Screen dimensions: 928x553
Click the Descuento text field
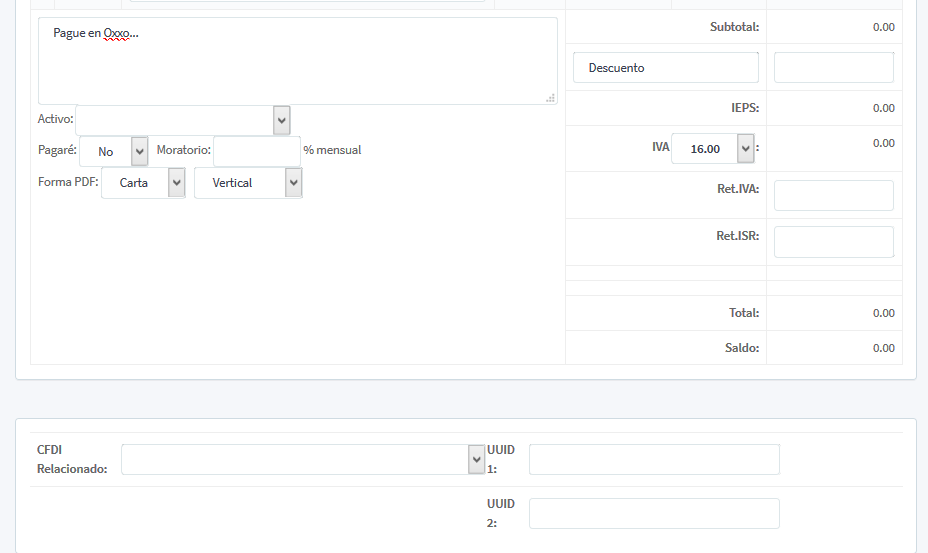665,68
